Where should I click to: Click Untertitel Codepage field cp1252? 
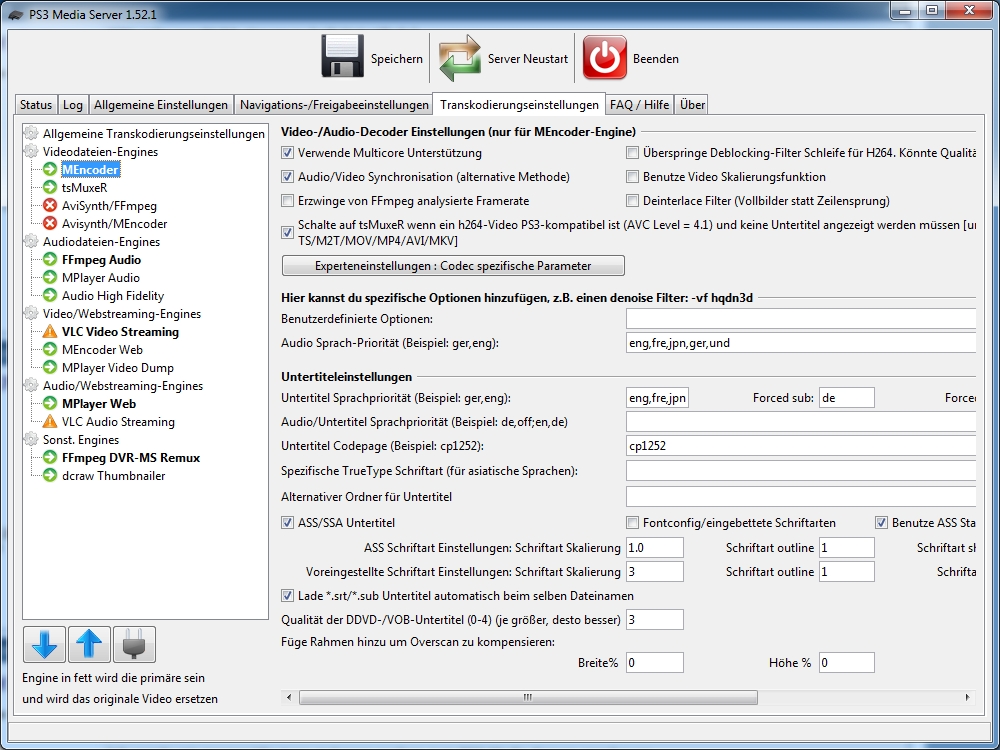(x=801, y=446)
